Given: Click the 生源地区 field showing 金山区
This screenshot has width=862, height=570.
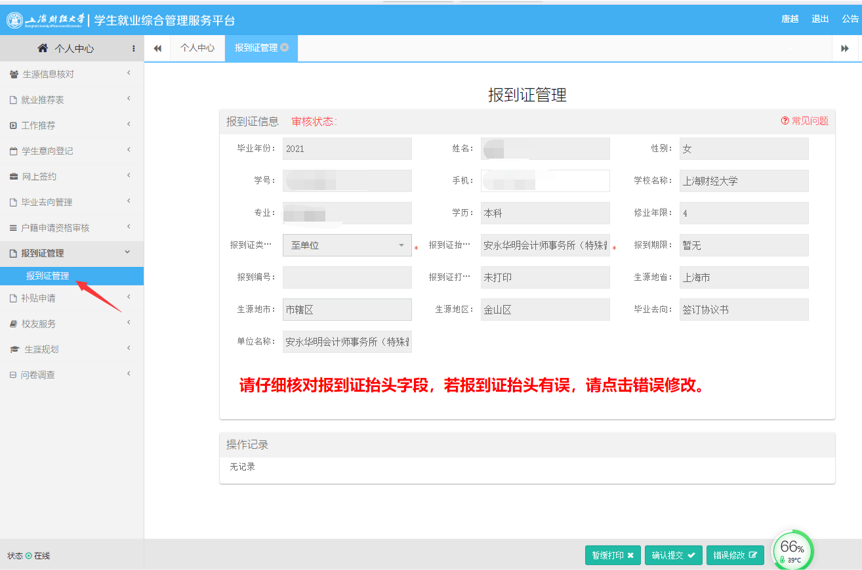Looking at the screenshot, I should point(545,309).
